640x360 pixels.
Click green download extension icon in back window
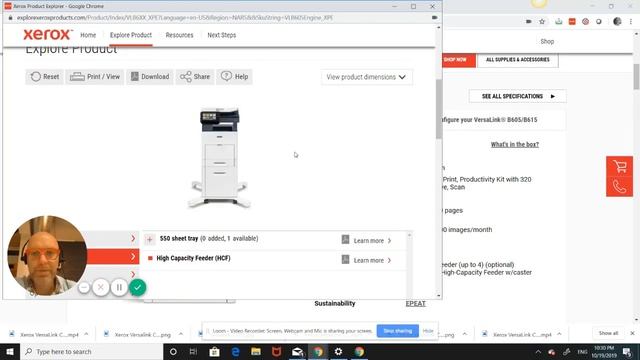[558, 21]
